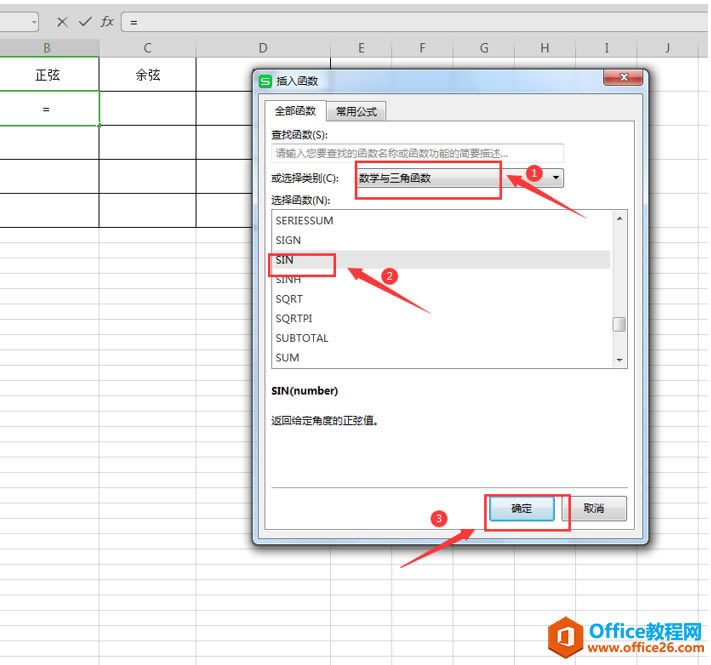Select SUM in the function list
This screenshot has height=665, width=711.
(x=441, y=357)
